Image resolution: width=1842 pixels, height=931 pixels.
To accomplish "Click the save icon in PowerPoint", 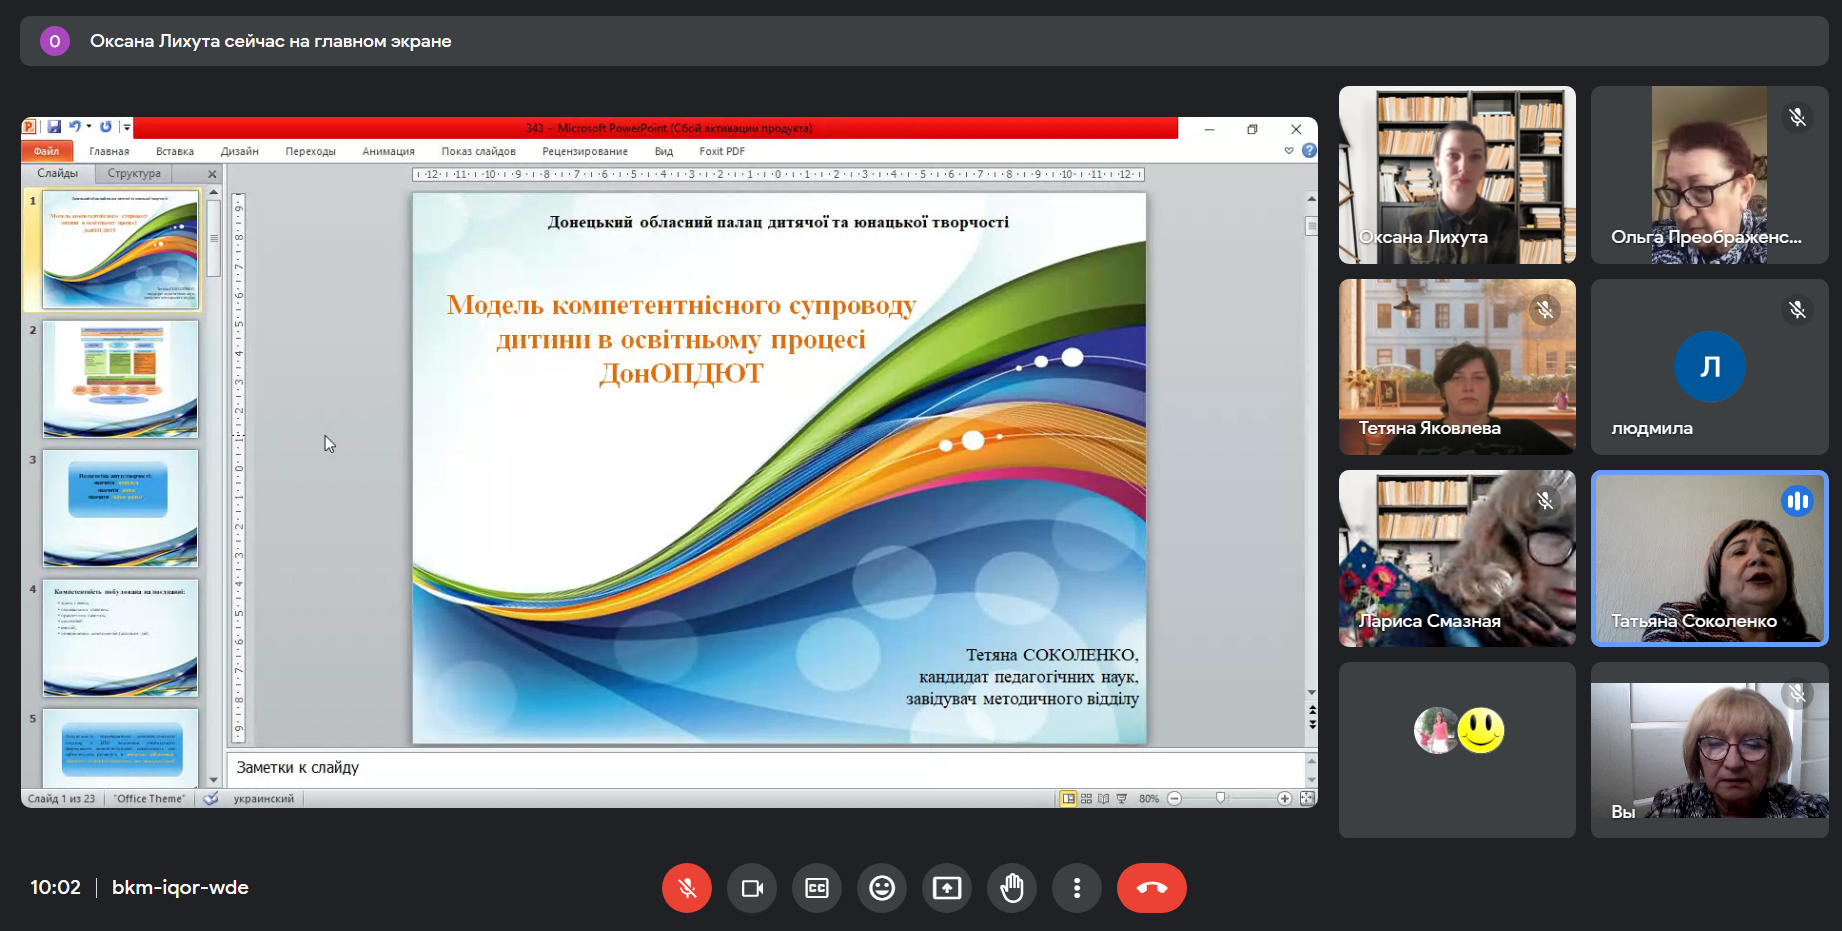I will pos(54,127).
